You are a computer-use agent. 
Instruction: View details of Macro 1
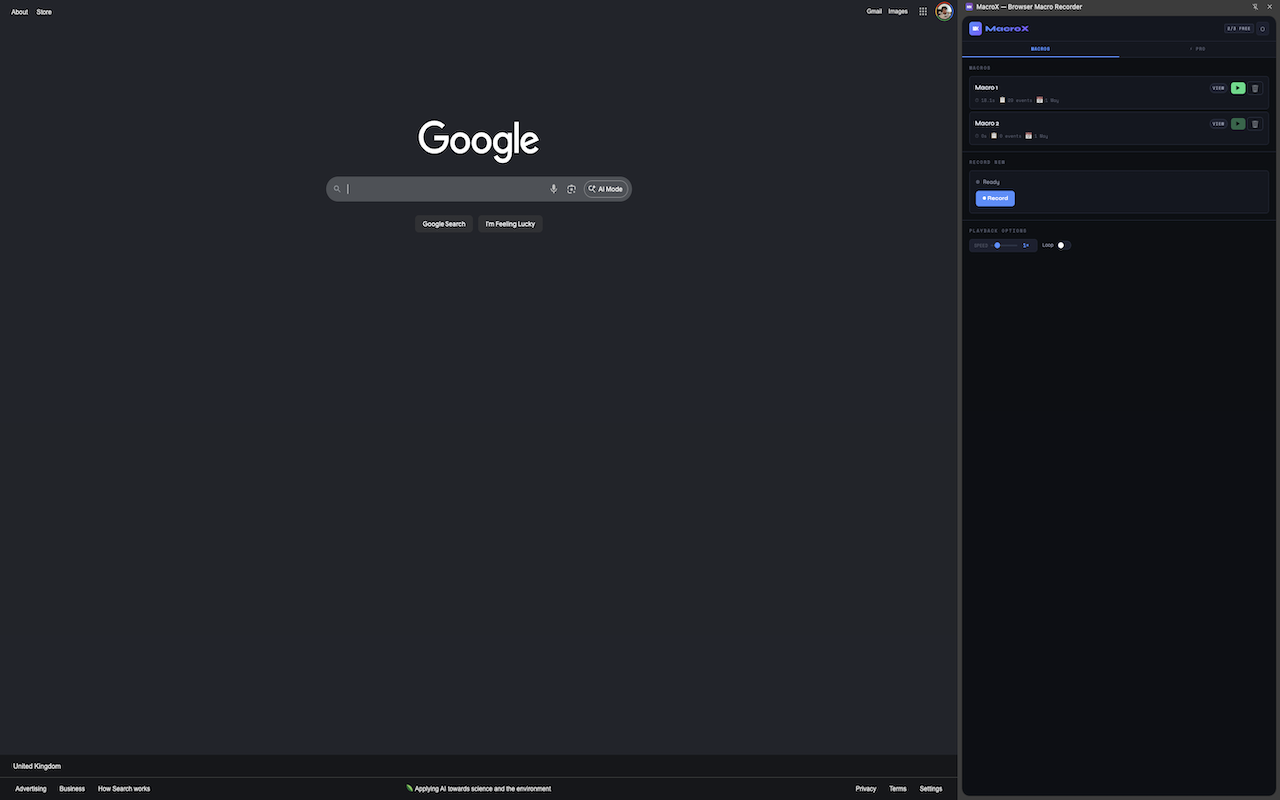tap(1218, 88)
